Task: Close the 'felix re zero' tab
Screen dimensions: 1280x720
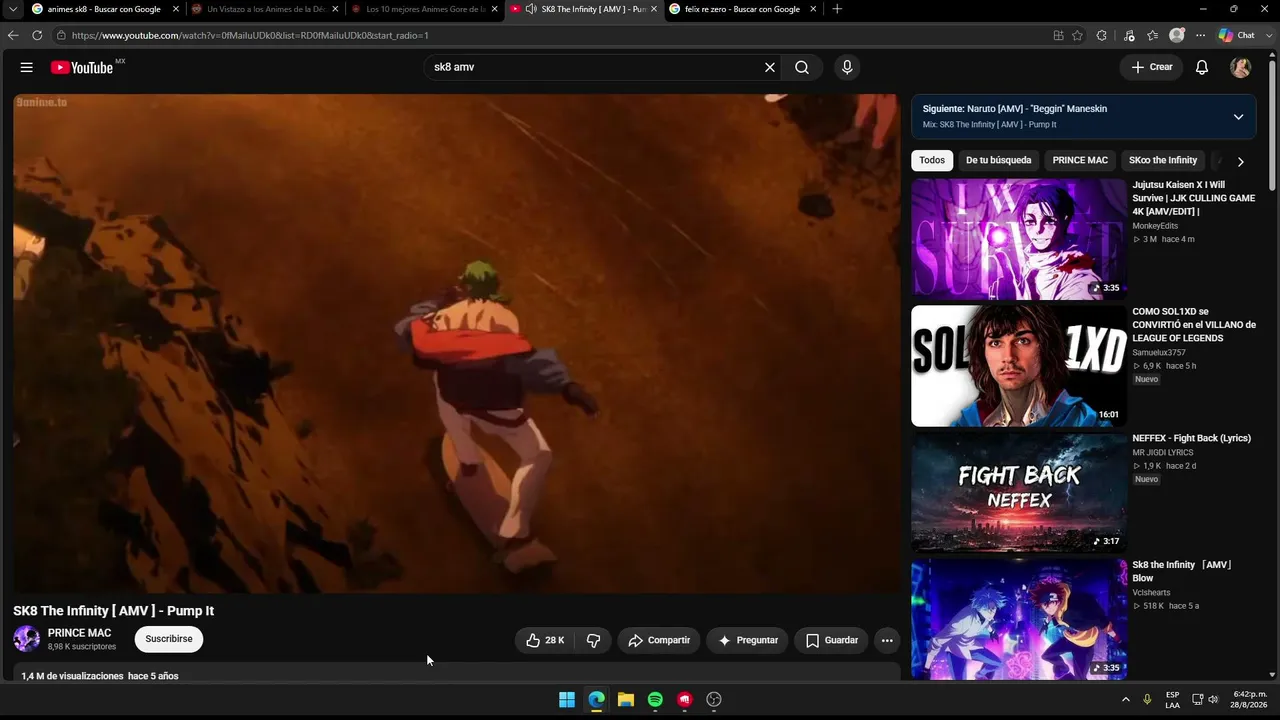Action: coord(813,9)
